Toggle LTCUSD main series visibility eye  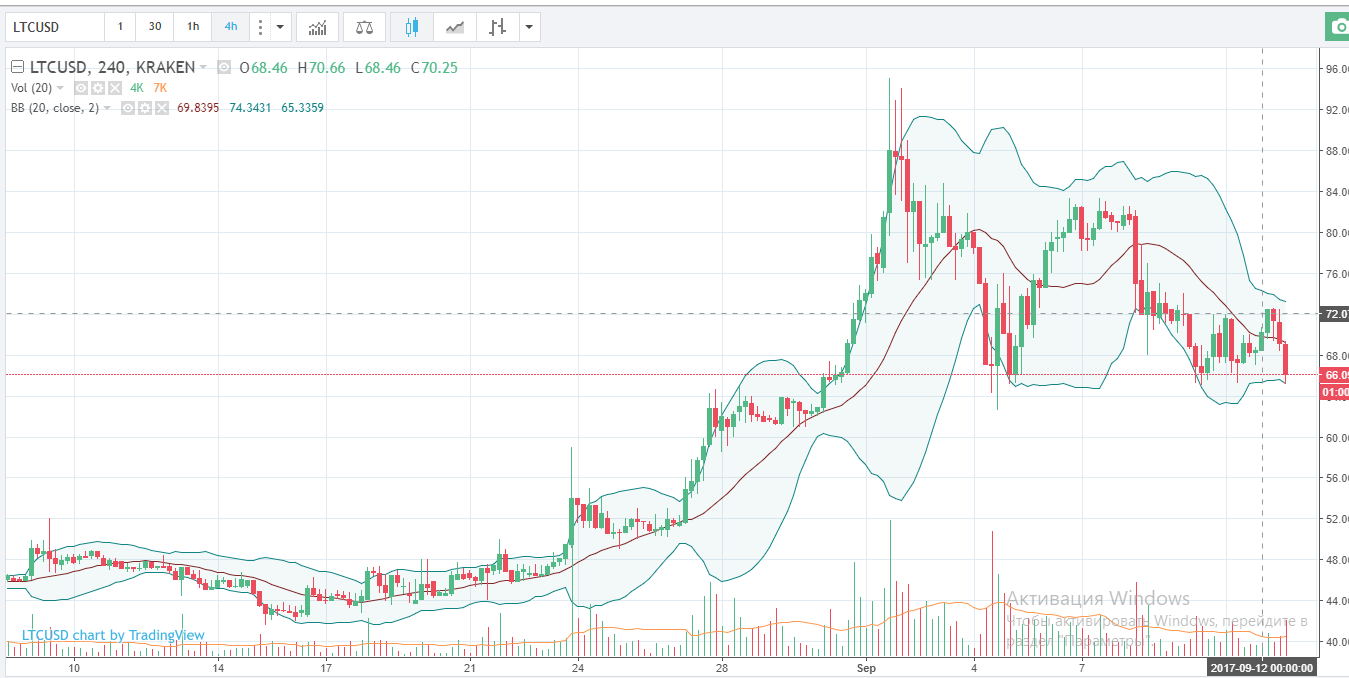pos(224,68)
